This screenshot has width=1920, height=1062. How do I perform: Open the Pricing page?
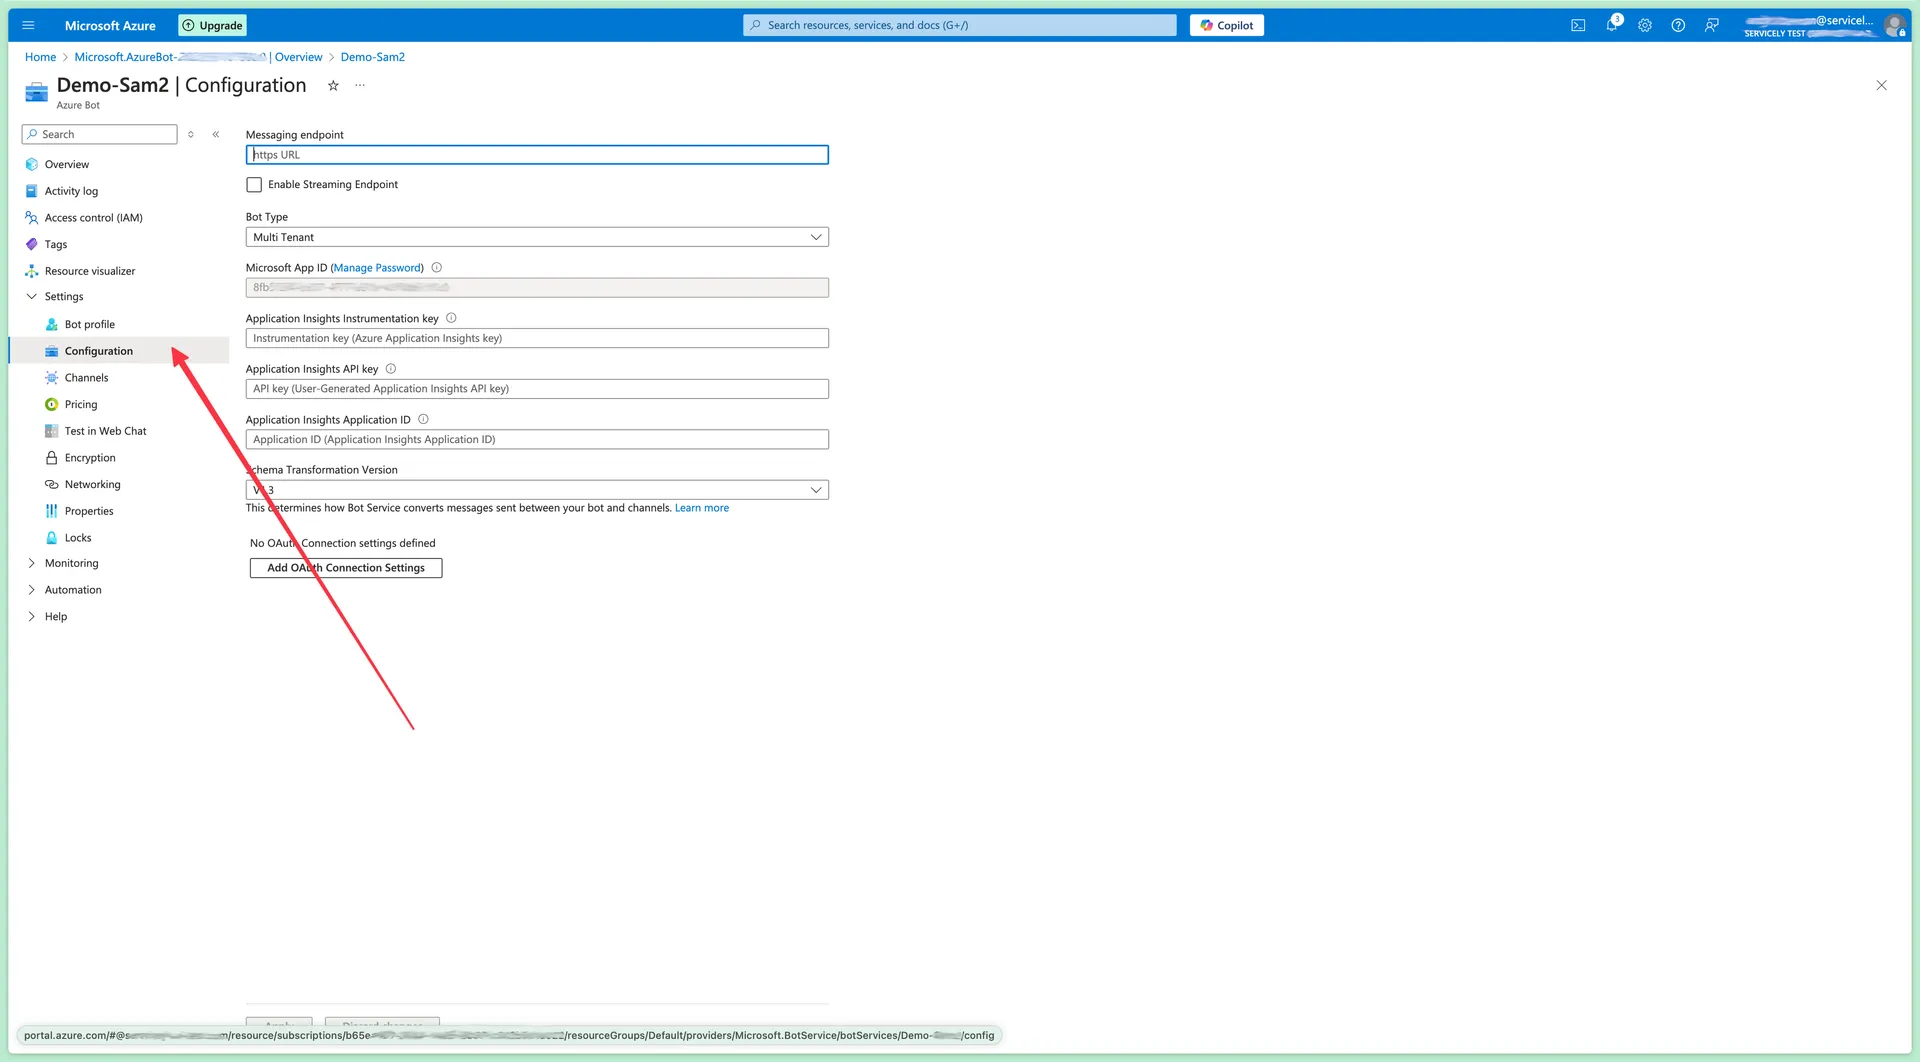click(81, 405)
